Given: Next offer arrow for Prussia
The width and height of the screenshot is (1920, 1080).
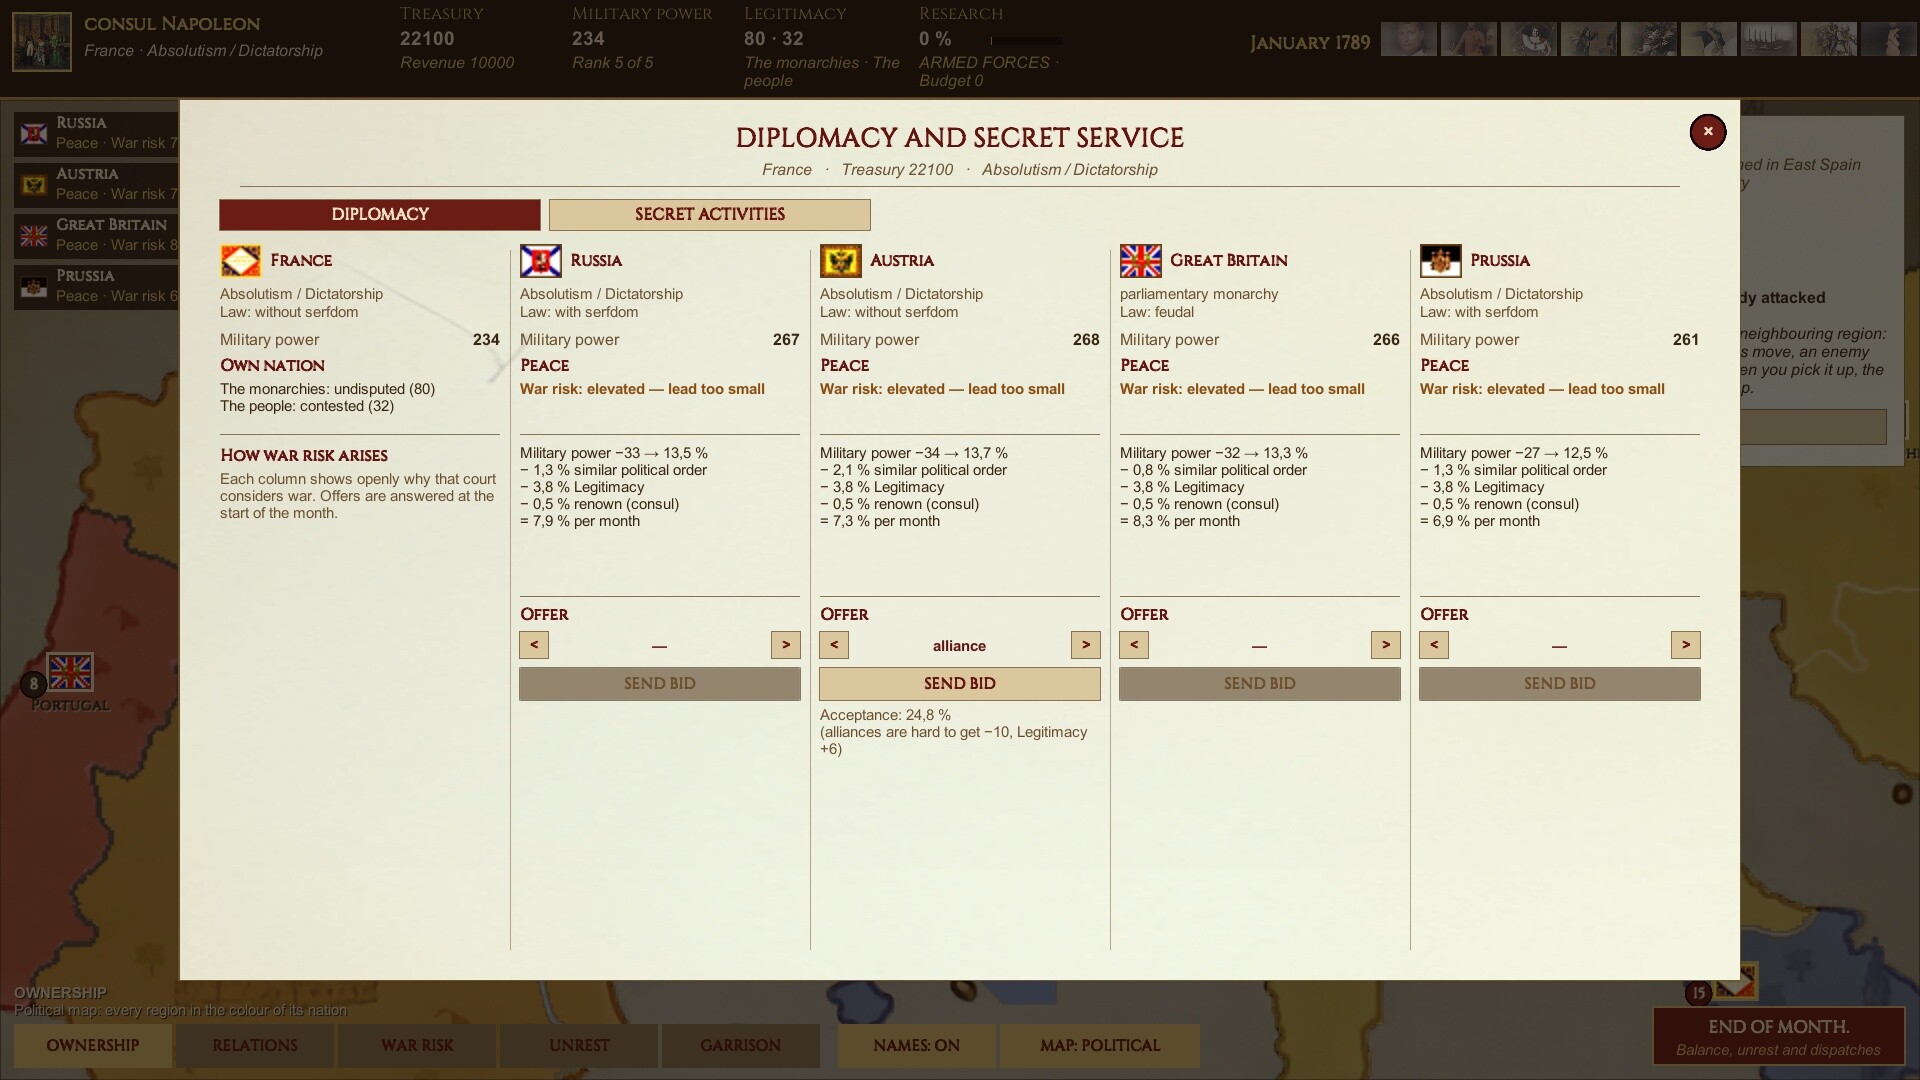Looking at the screenshot, I should click(1686, 645).
